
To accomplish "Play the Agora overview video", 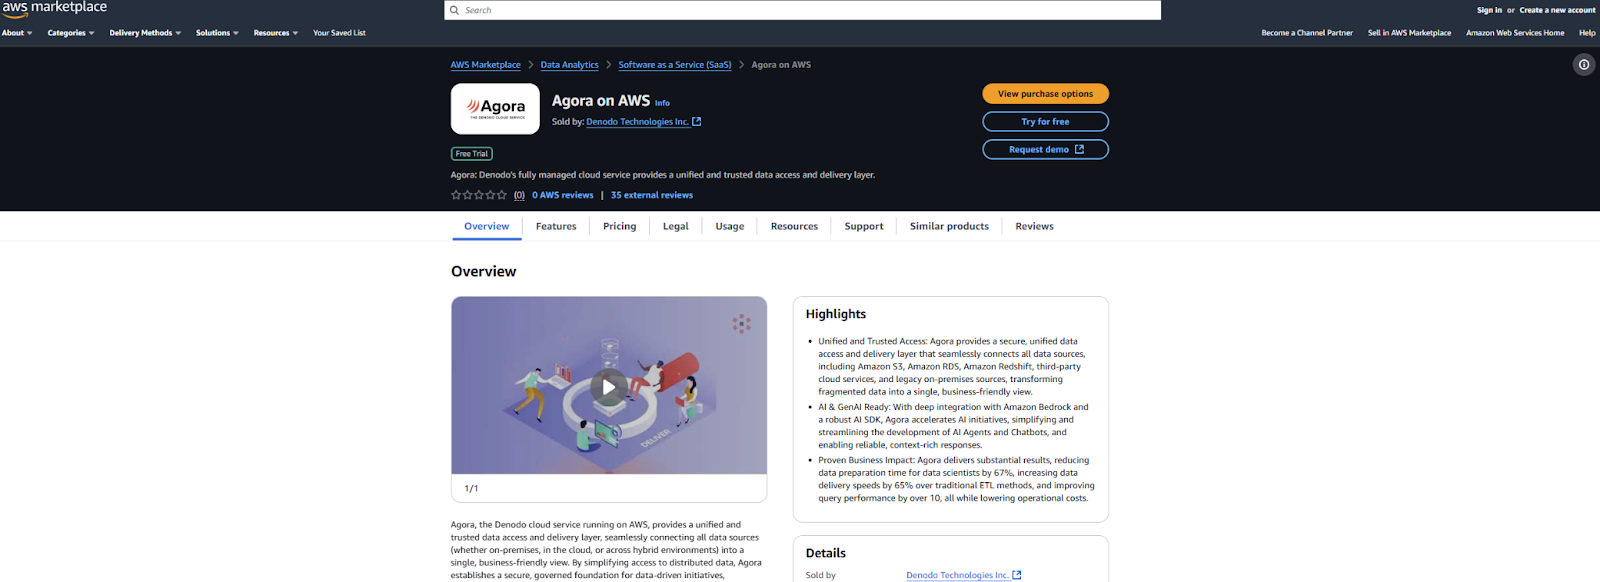I will click(x=609, y=387).
